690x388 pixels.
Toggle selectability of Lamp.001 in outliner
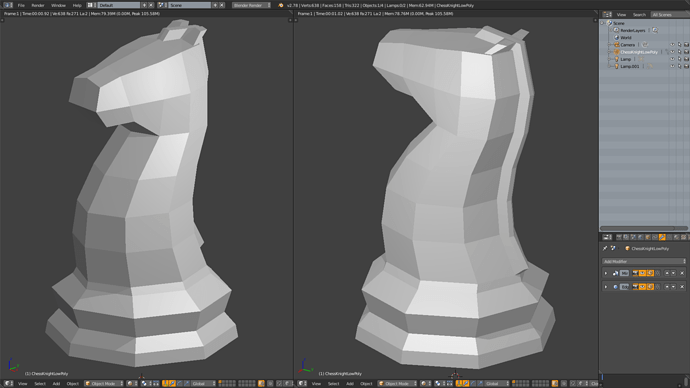[x=679, y=66]
